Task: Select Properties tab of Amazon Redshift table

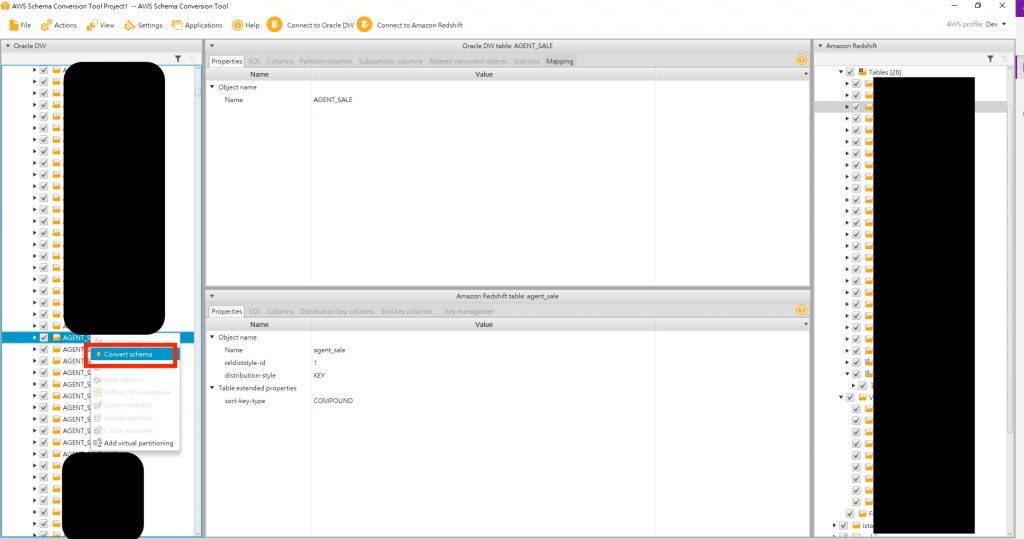Action: (227, 311)
